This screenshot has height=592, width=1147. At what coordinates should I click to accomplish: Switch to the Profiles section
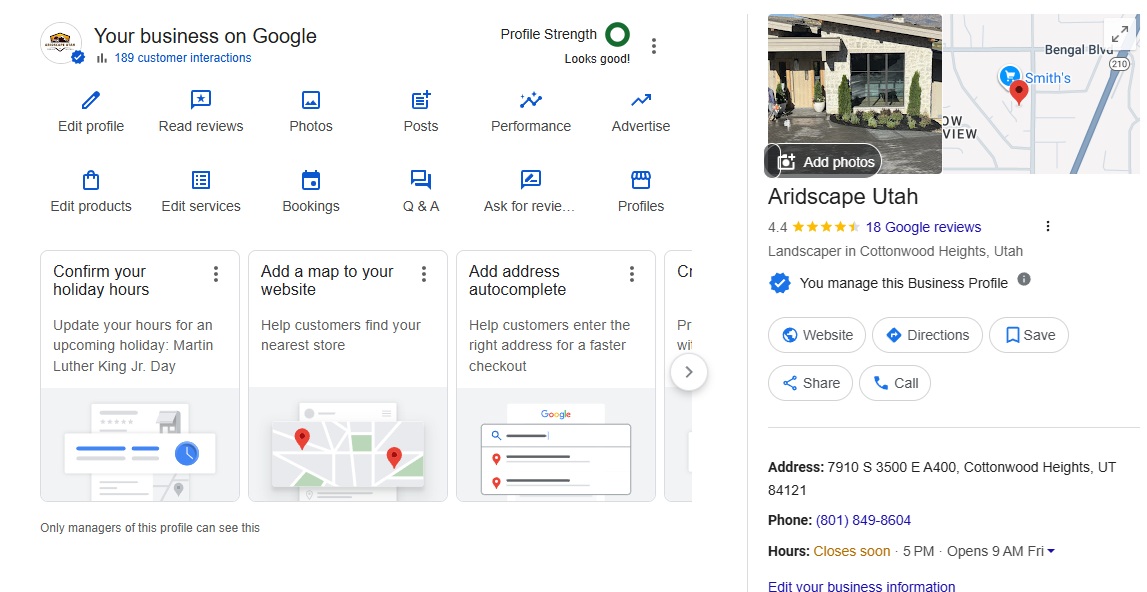click(x=640, y=181)
